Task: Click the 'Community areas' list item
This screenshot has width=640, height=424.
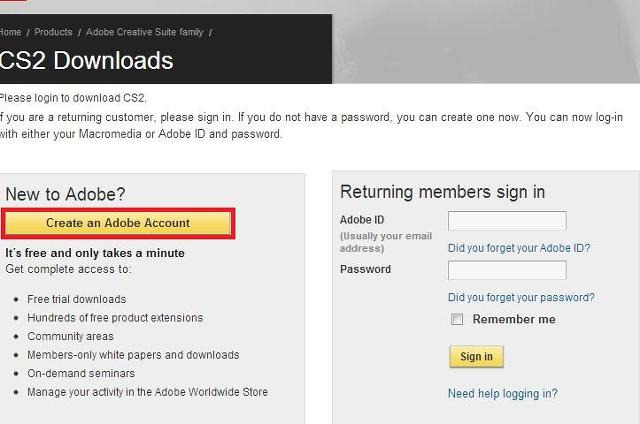Action: (x=70, y=336)
